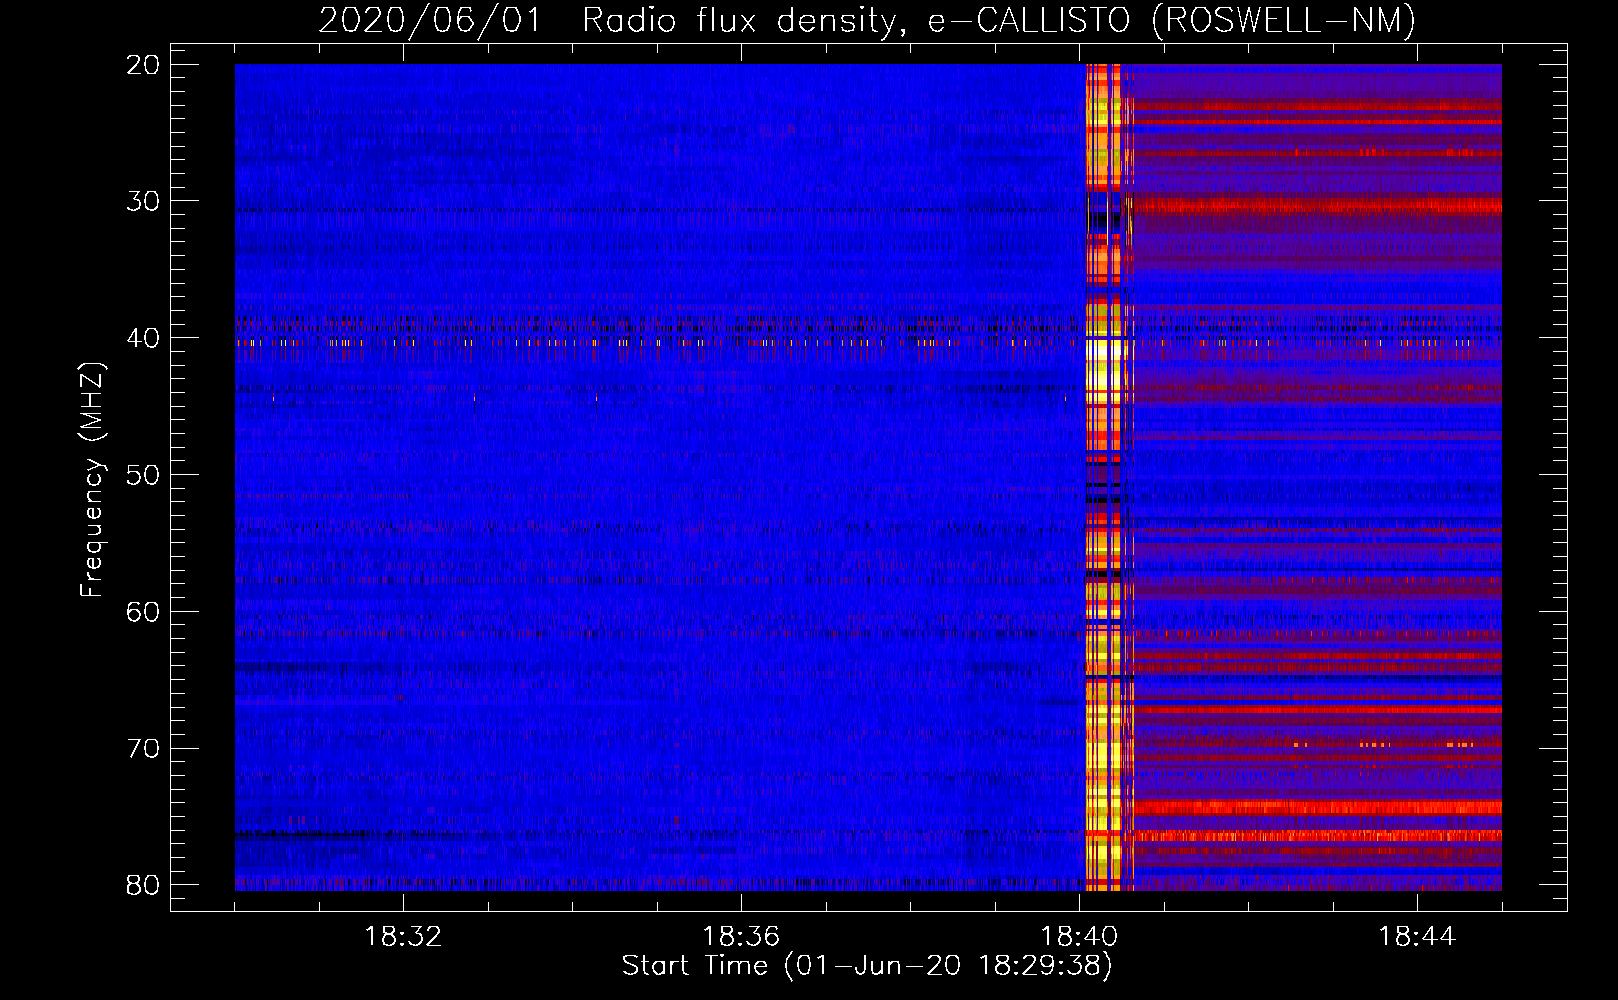This screenshot has height=1000, width=1618.
Task: Click the bright yellow burst column near 18:40
Action: (x=1105, y=477)
